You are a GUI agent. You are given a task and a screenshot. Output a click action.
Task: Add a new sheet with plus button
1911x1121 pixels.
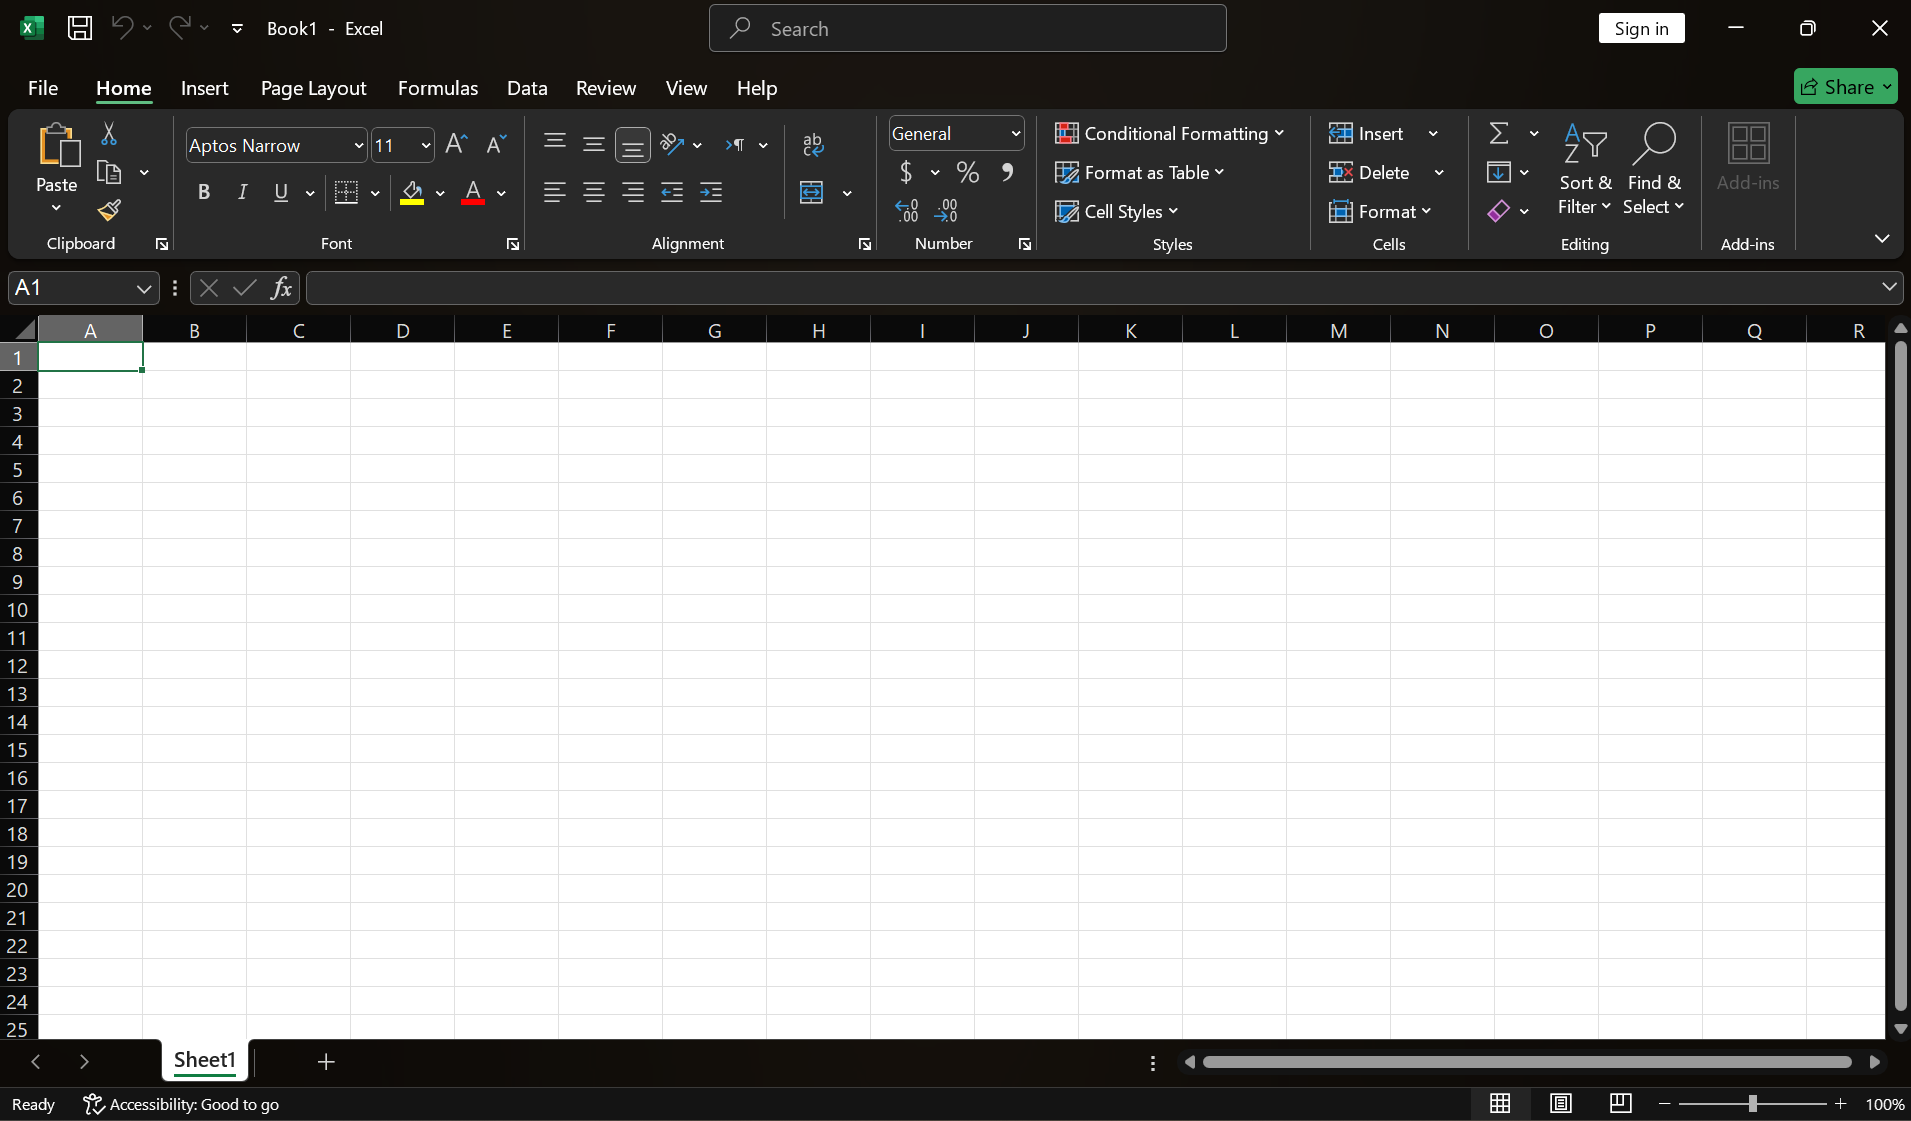pyautogui.click(x=326, y=1061)
